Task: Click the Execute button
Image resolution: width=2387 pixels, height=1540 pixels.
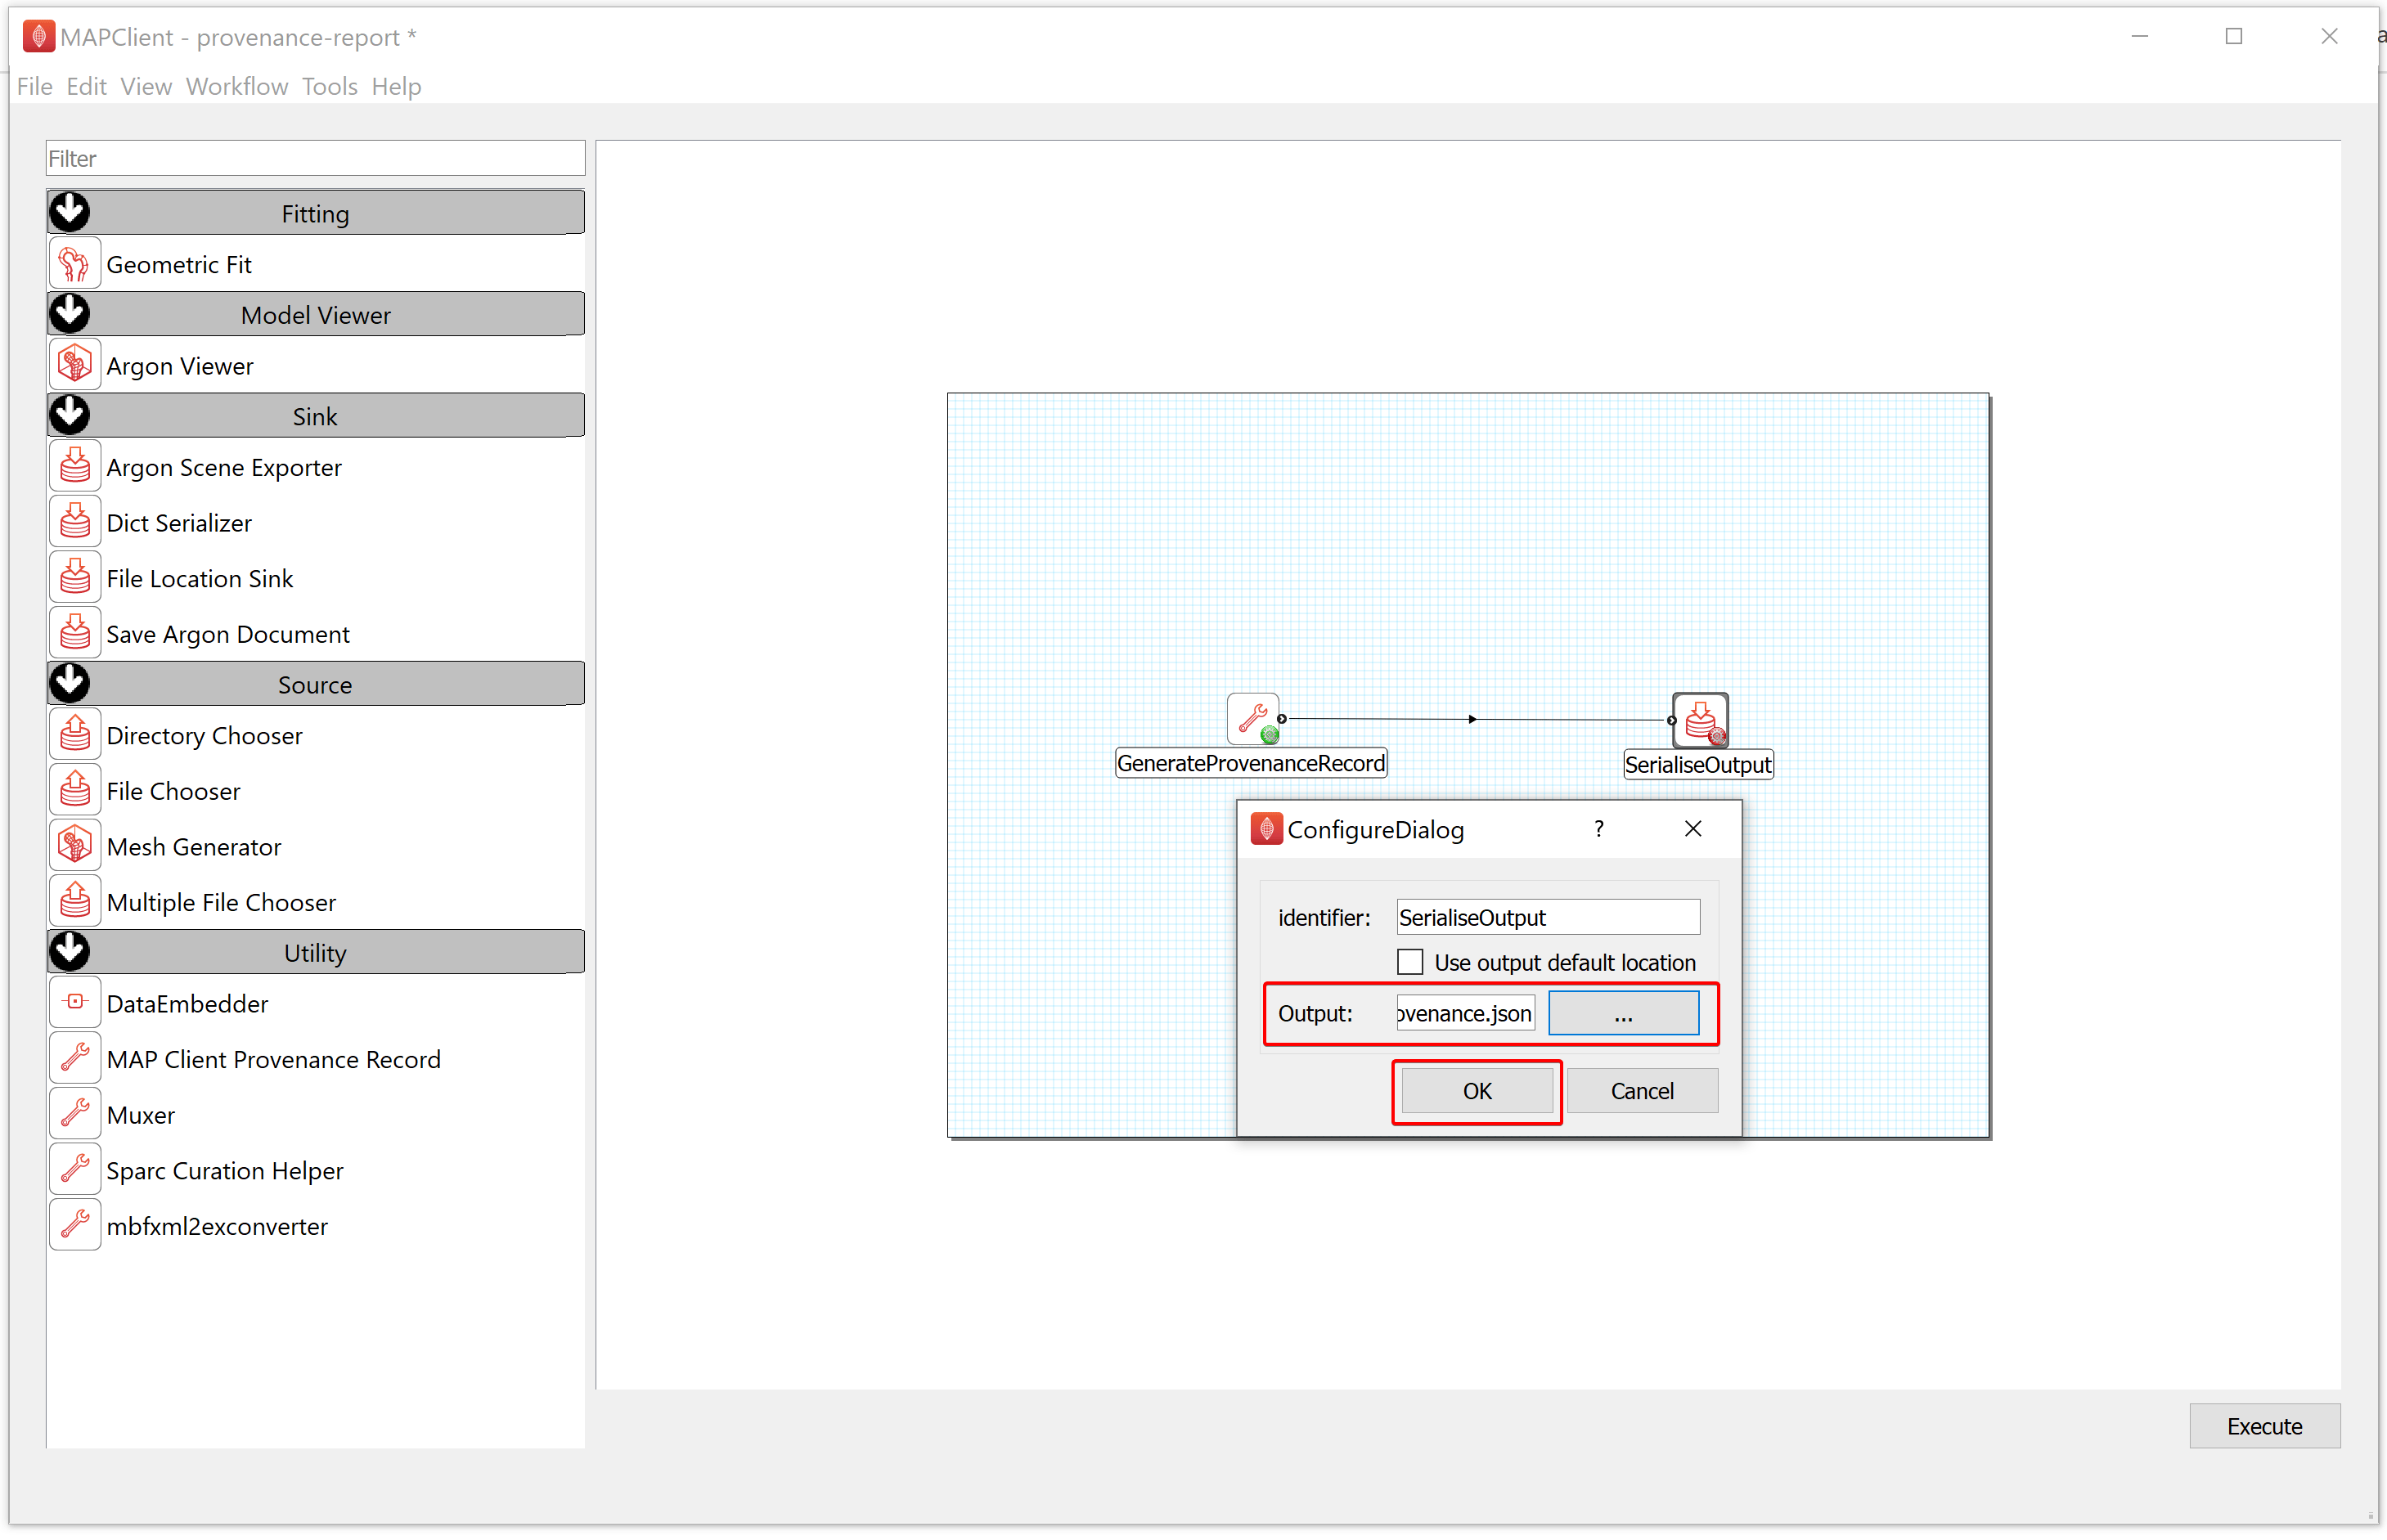Action: (x=2263, y=1426)
